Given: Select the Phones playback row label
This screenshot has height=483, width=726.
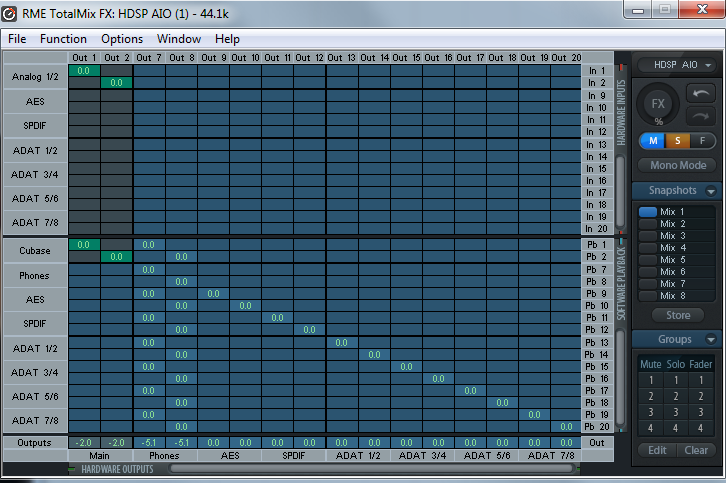Looking at the screenshot, I should click(35, 276).
